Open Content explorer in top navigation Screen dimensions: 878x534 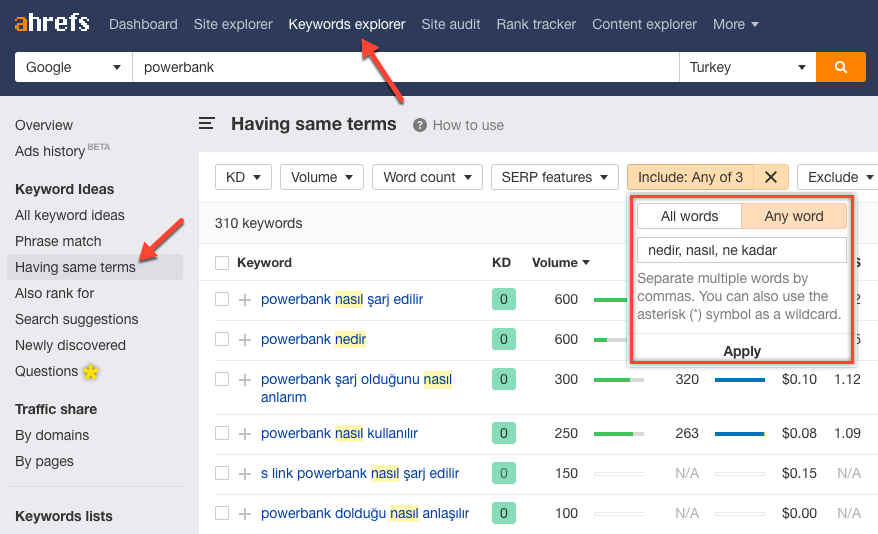click(645, 25)
